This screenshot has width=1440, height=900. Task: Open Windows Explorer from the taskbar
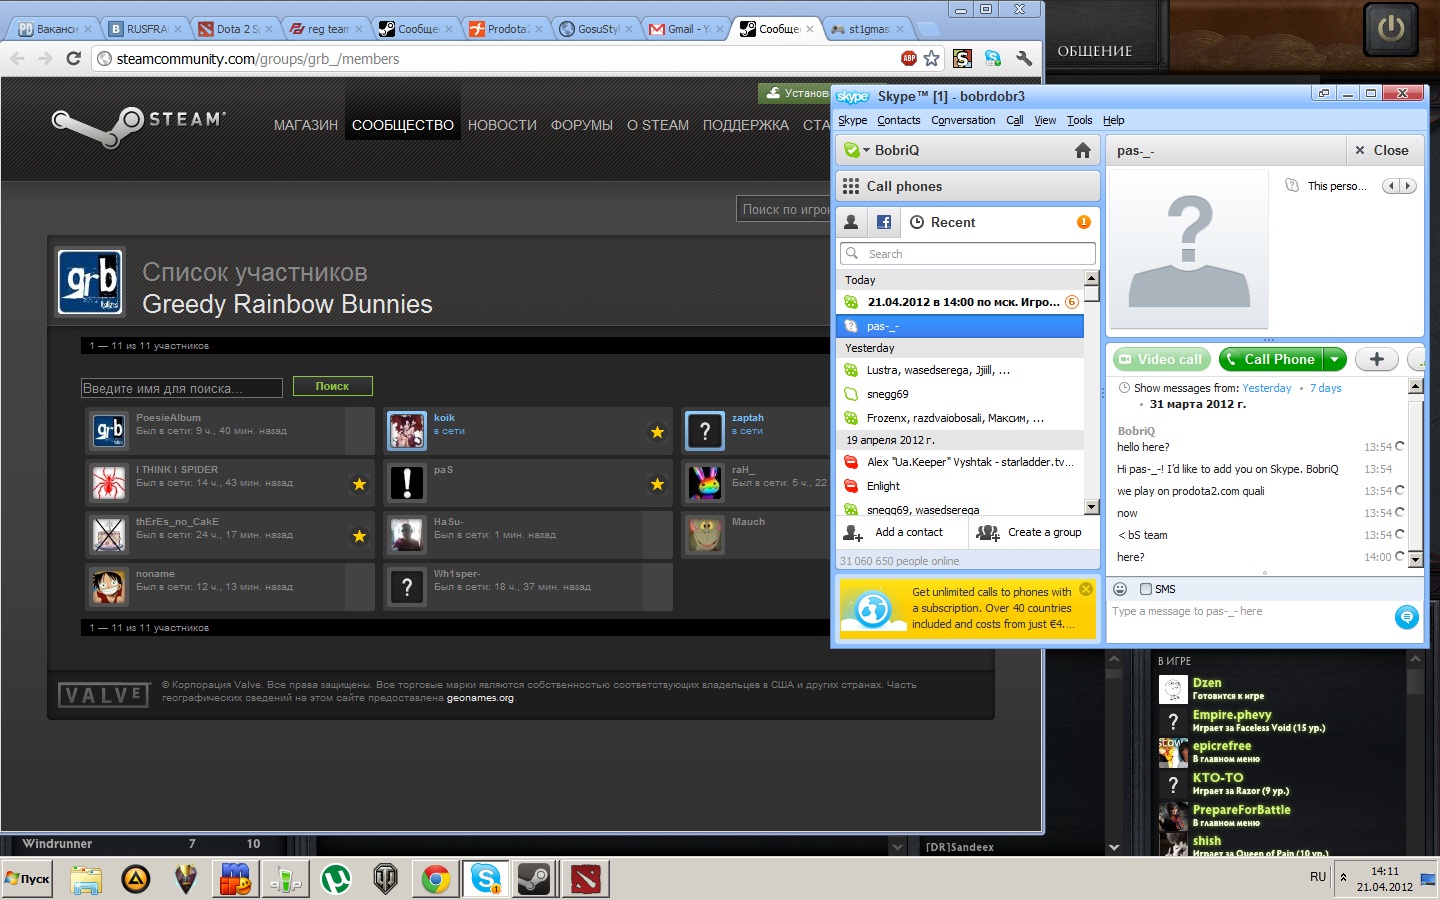[86, 879]
